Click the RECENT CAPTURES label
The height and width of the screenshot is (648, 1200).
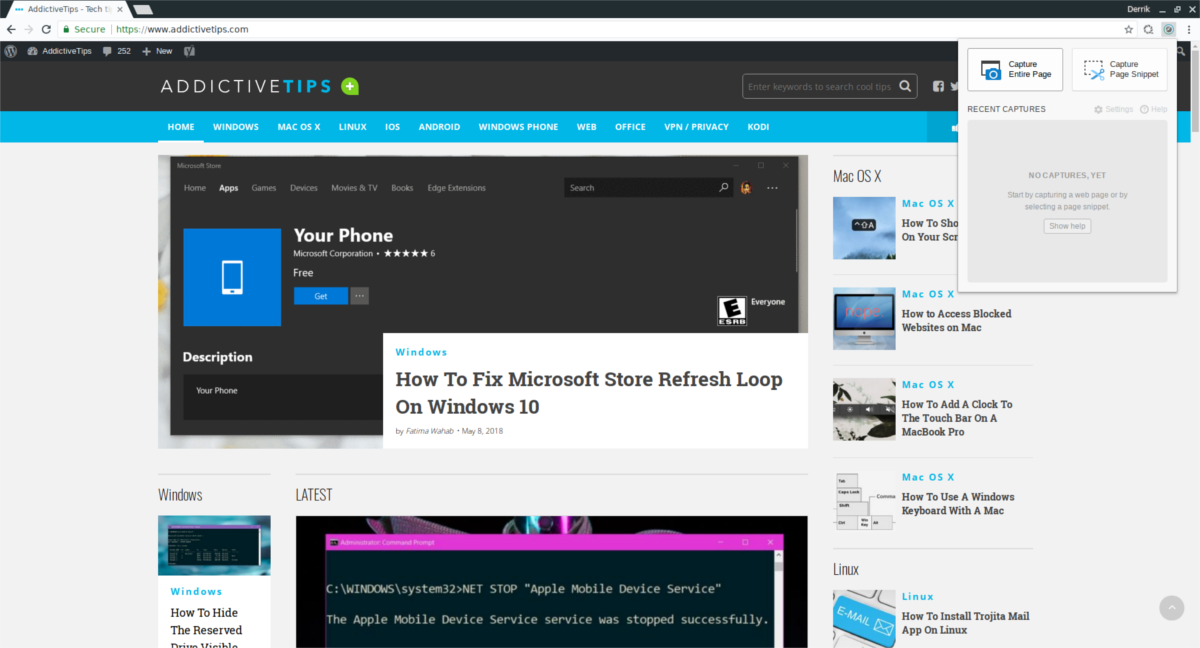coord(1006,109)
